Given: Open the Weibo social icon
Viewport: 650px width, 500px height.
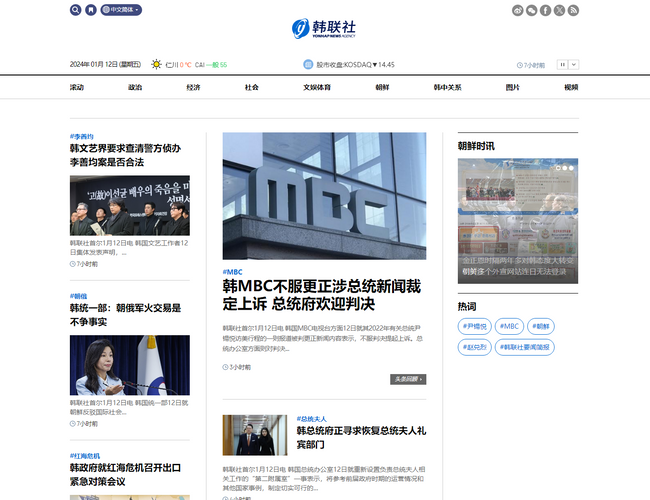Looking at the screenshot, I should point(517,10).
